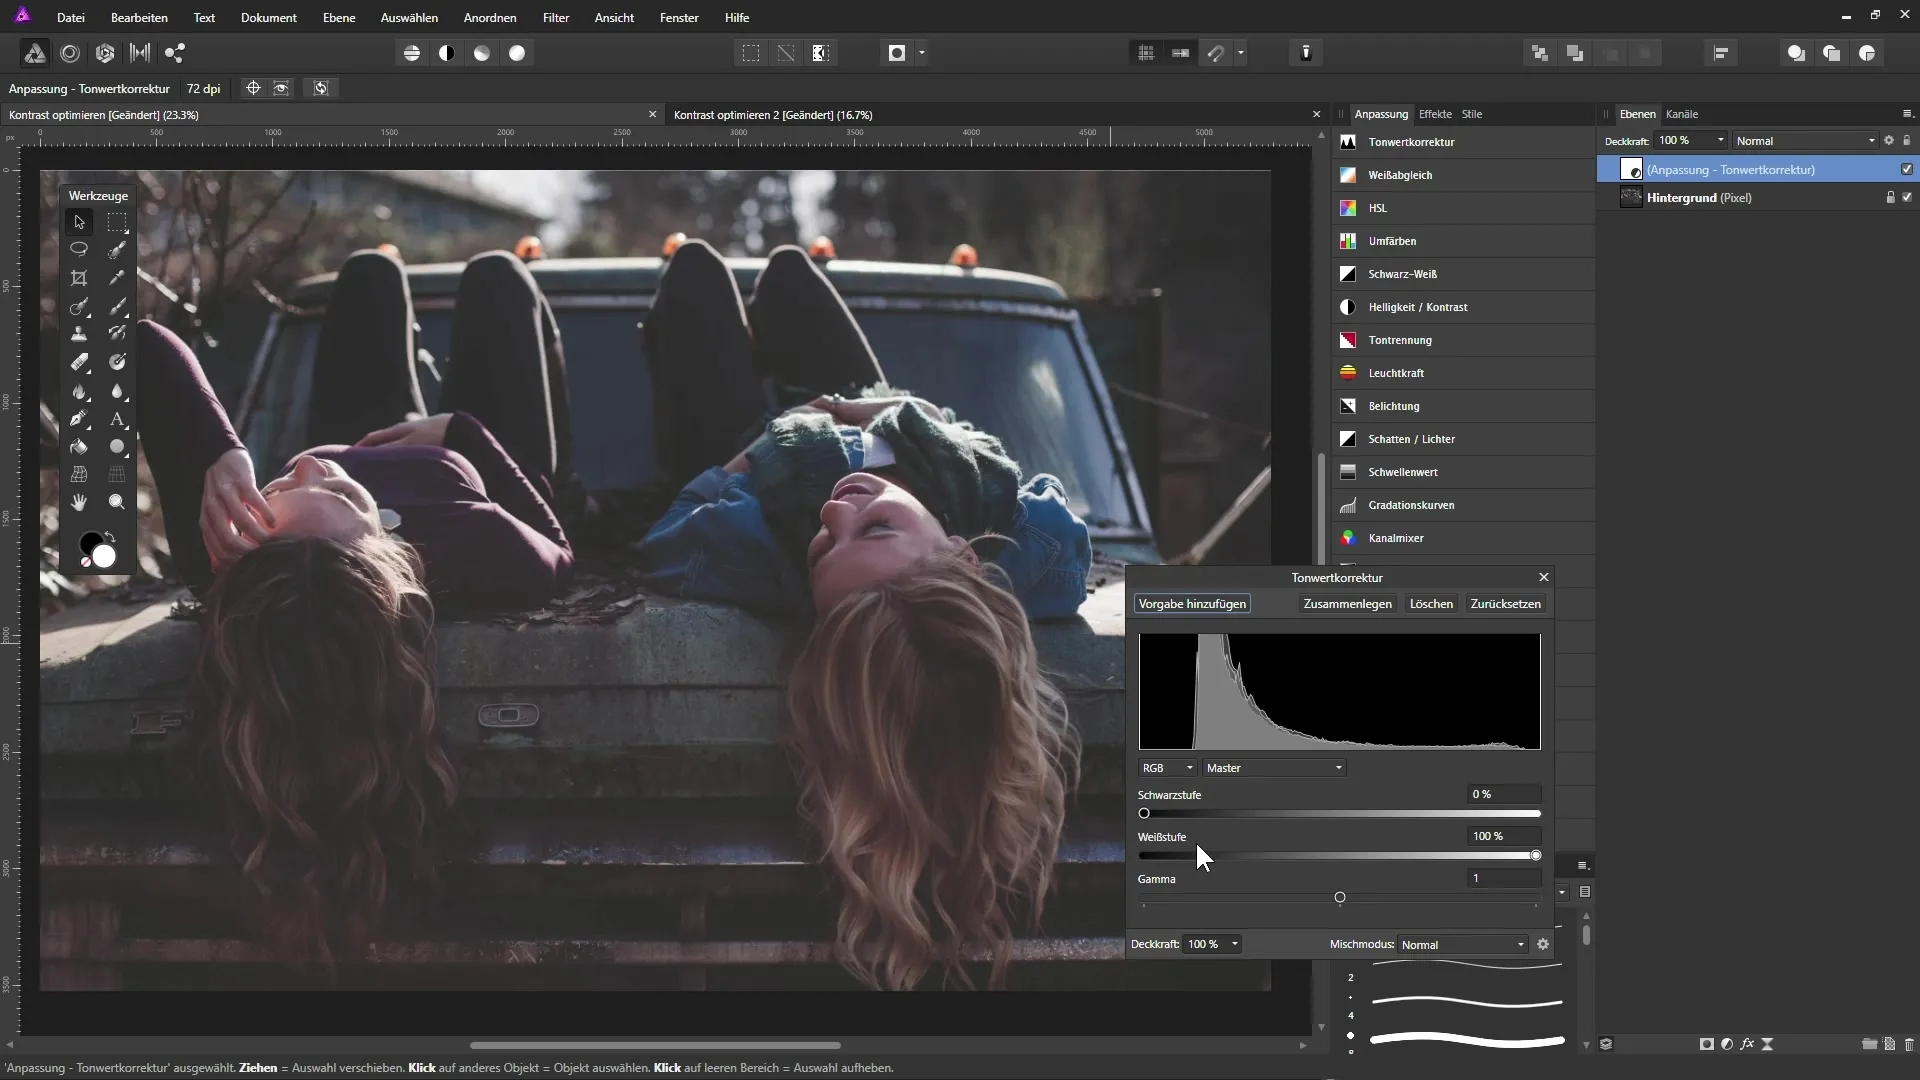The width and height of the screenshot is (1920, 1080).
Task: Select the Pen tool
Action: [79, 419]
